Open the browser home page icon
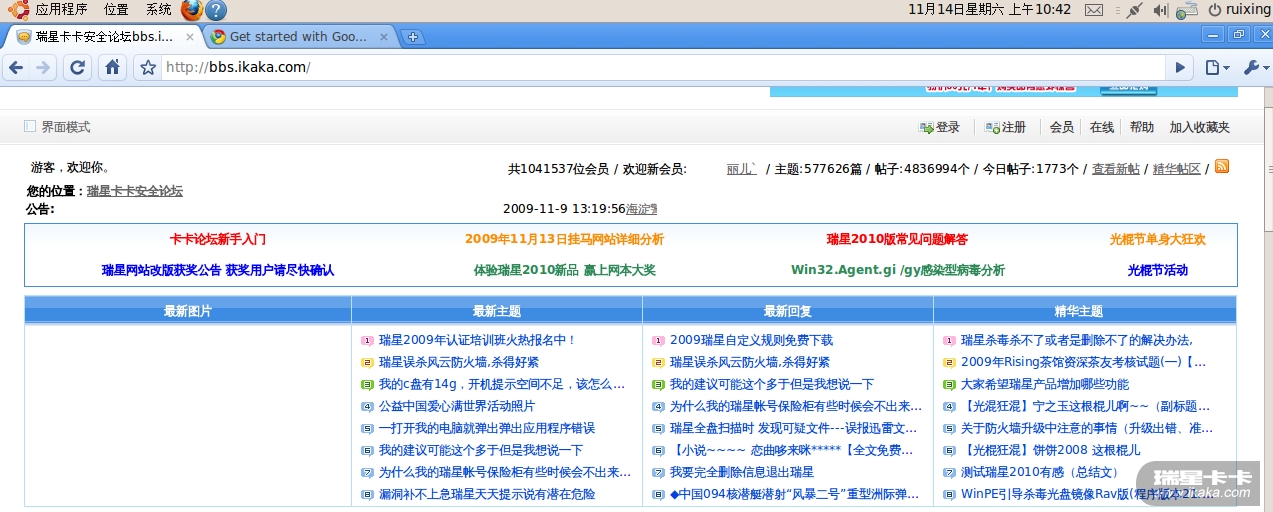 [x=113, y=67]
